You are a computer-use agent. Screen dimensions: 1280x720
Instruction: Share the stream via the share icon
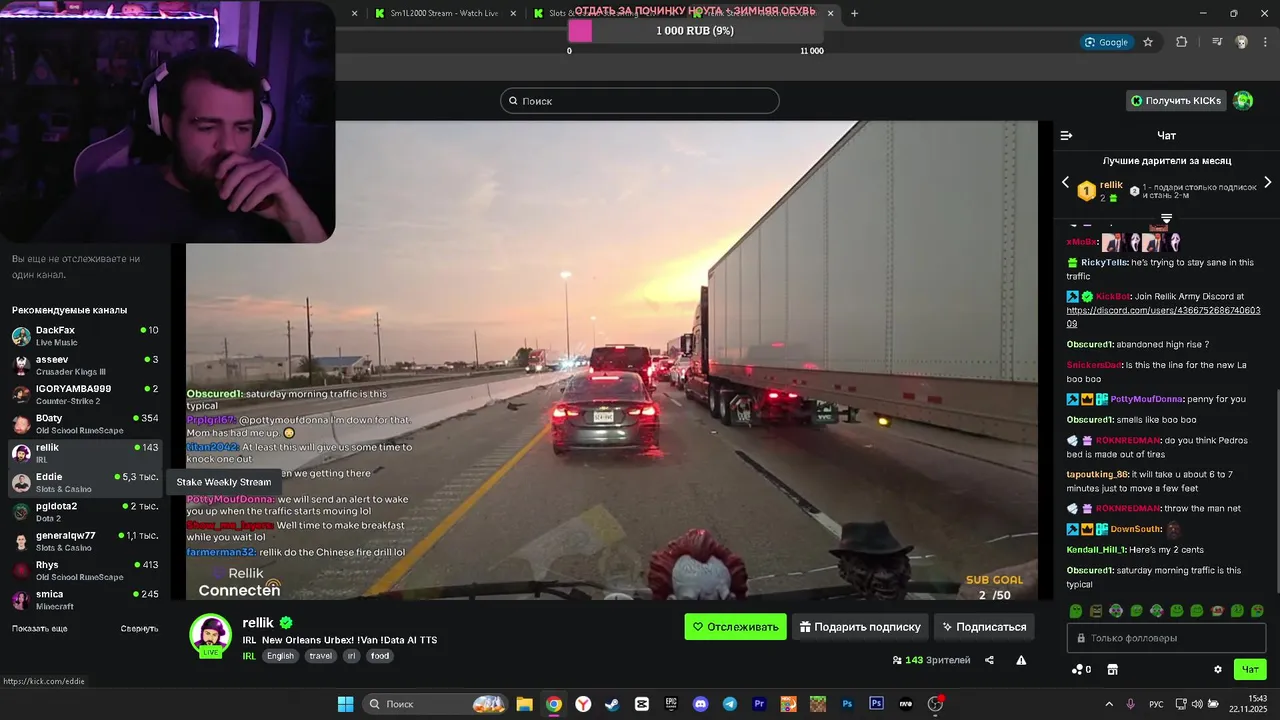click(x=989, y=660)
